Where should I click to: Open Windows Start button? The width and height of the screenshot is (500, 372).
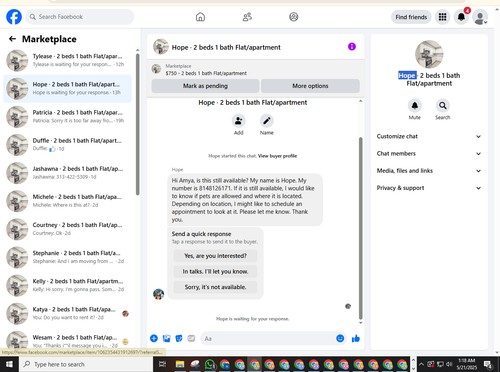click(9, 364)
